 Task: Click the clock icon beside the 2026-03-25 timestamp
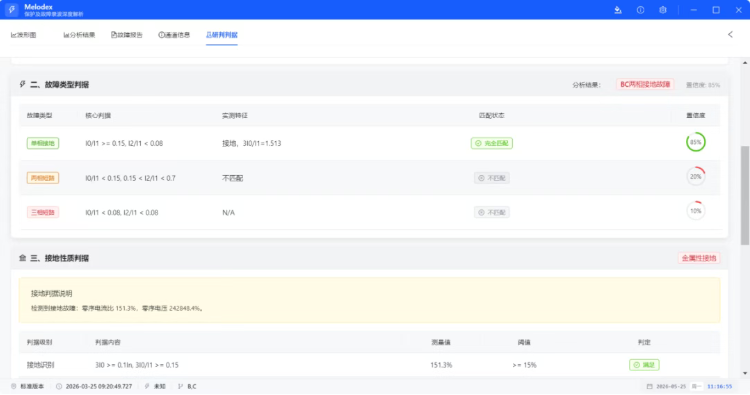[59, 386]
